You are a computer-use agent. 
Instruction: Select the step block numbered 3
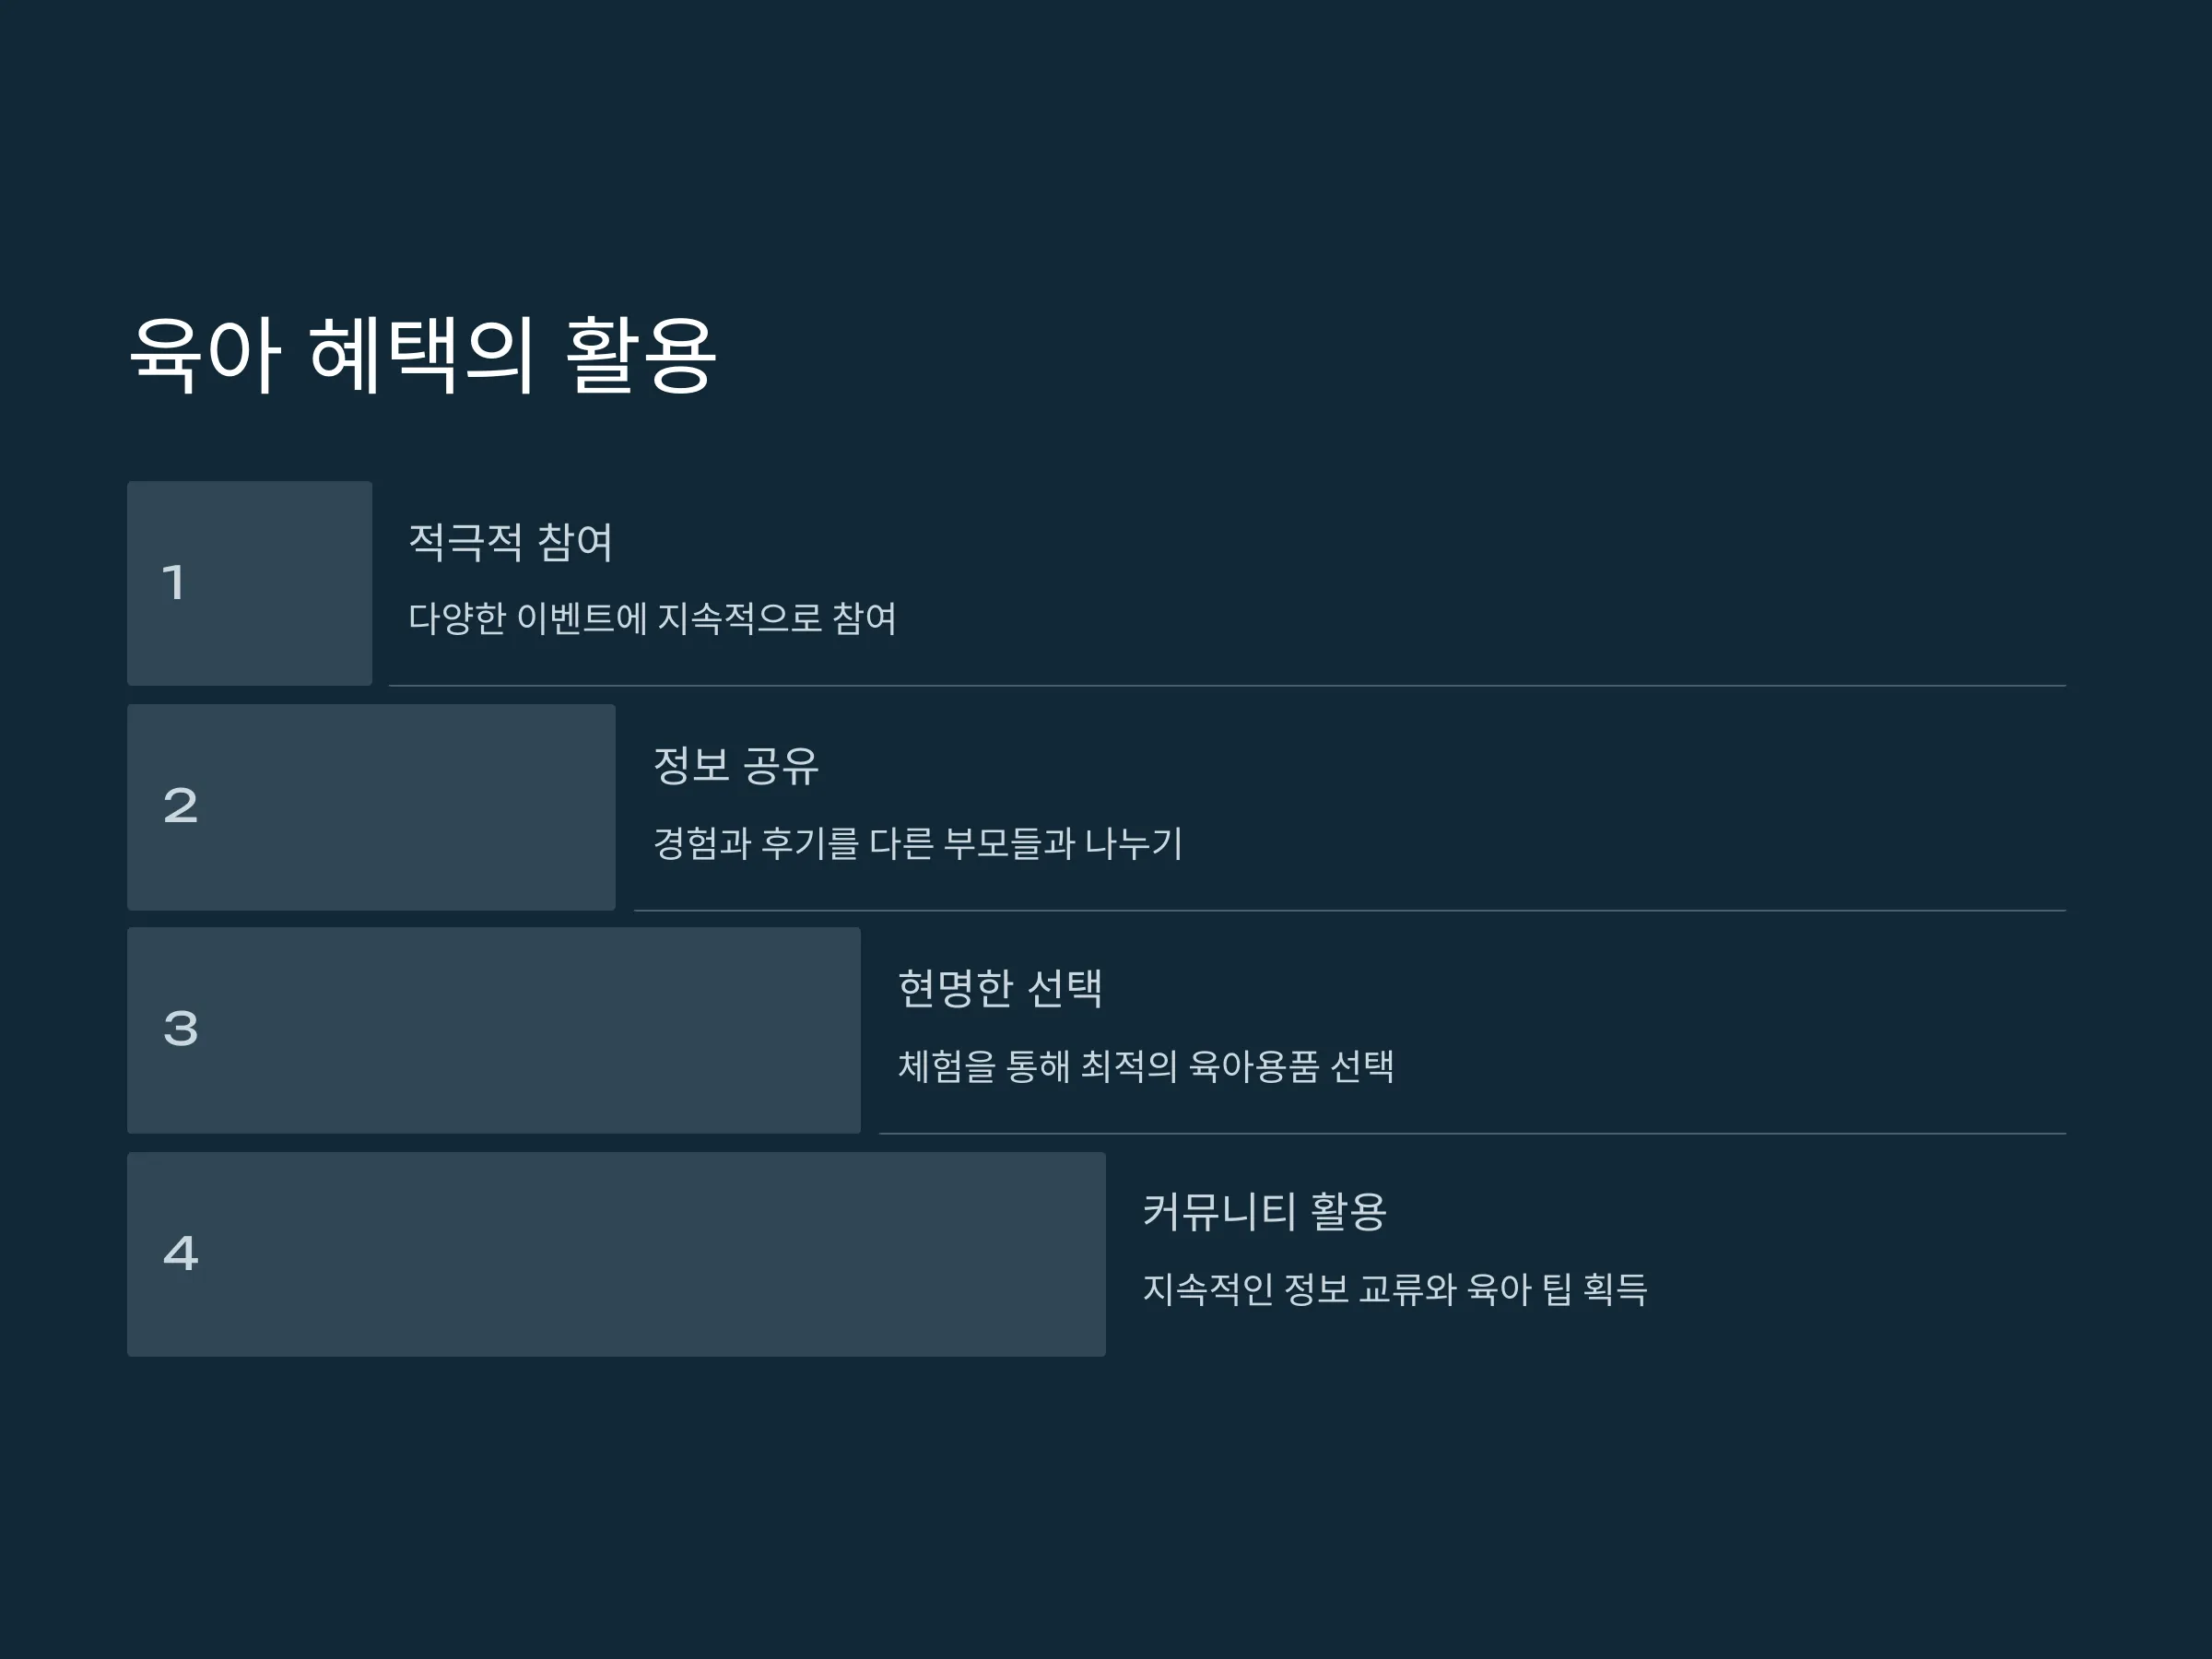pyautogui.click(x=493, y=1030)
